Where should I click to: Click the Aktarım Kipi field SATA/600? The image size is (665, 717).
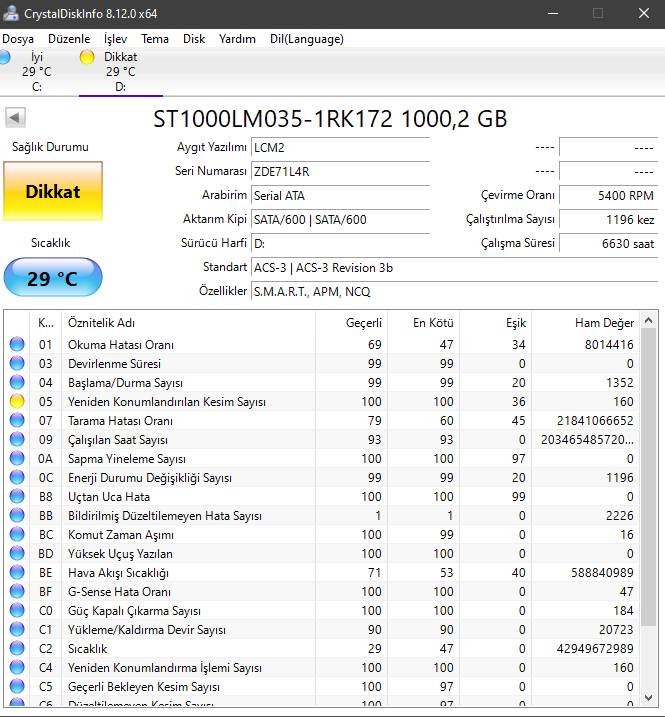coord(340,219)
